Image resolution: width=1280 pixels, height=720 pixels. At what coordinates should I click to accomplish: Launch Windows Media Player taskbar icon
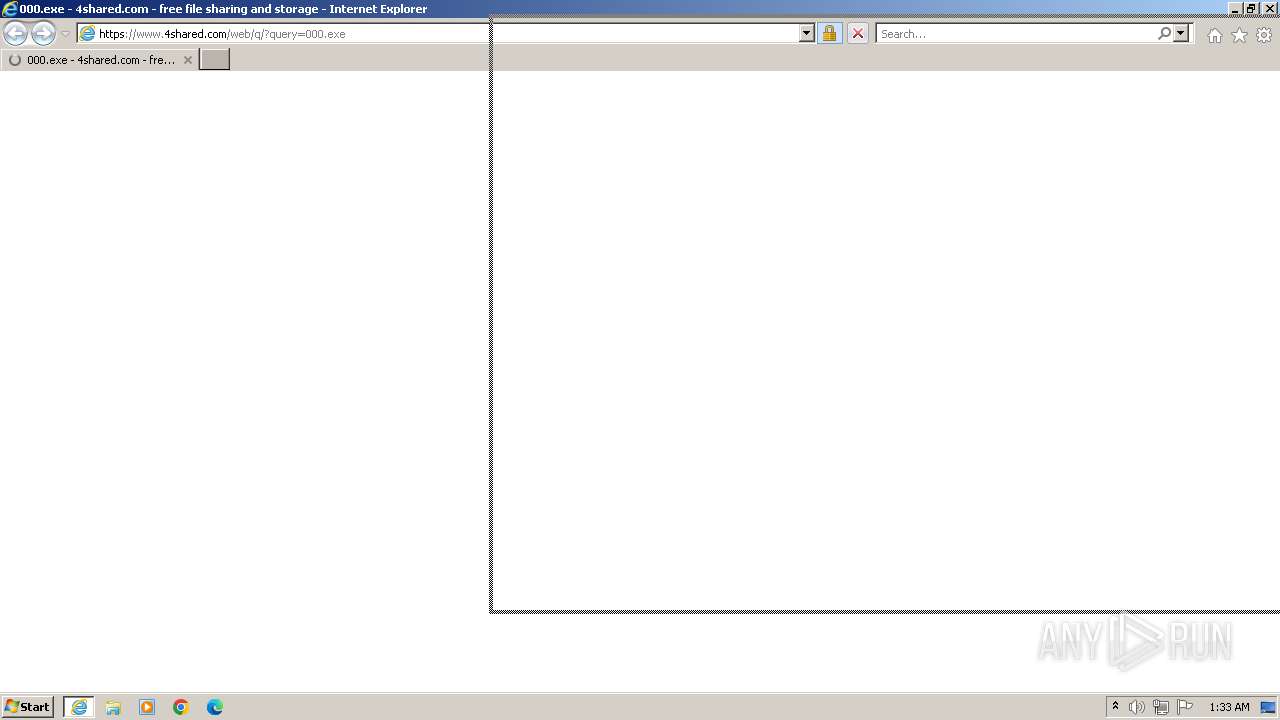[147, 707]
